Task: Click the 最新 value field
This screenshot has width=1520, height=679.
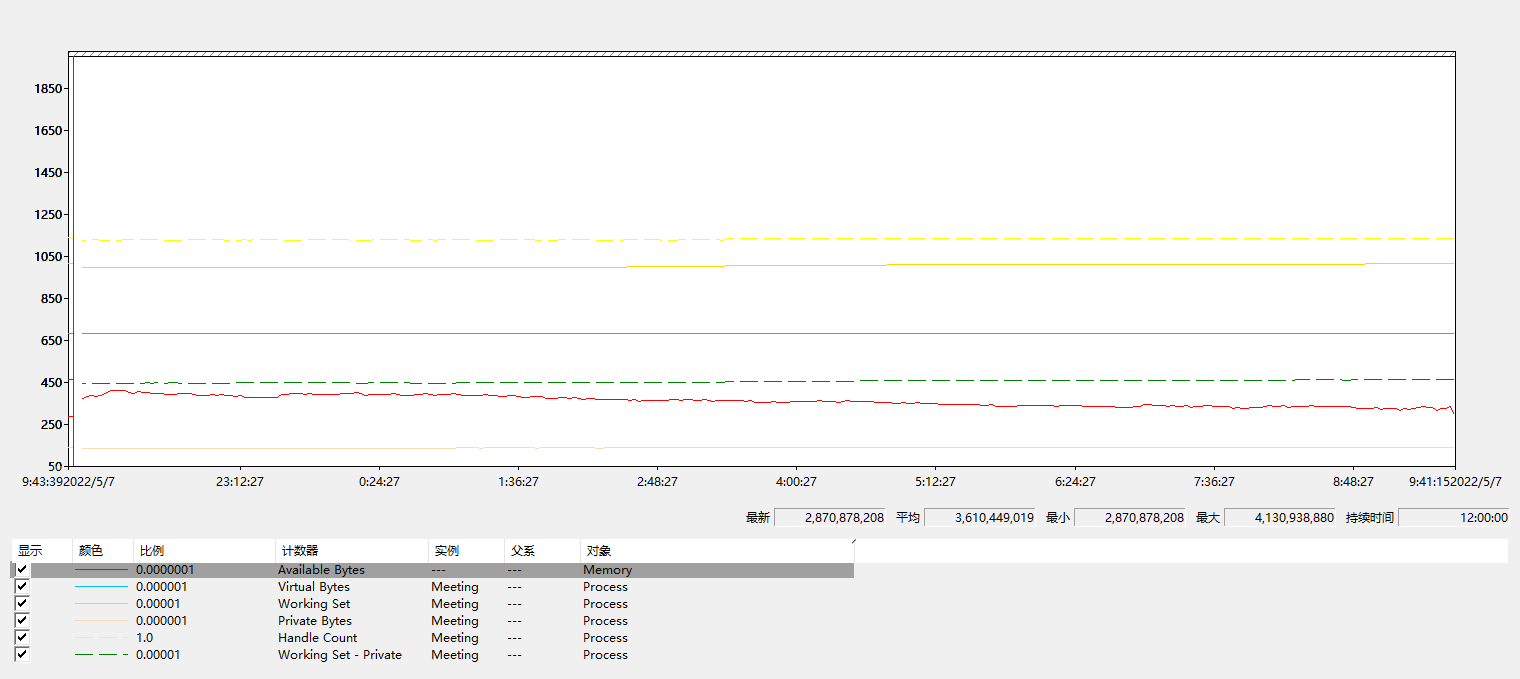Action: coord(829,517)
